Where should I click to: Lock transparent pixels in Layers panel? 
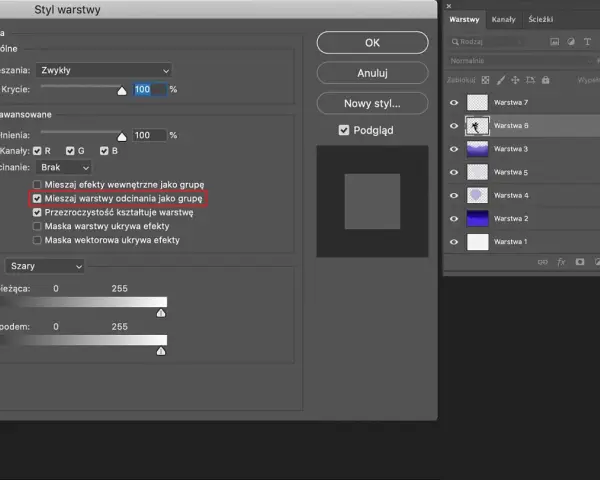point(485,80)
